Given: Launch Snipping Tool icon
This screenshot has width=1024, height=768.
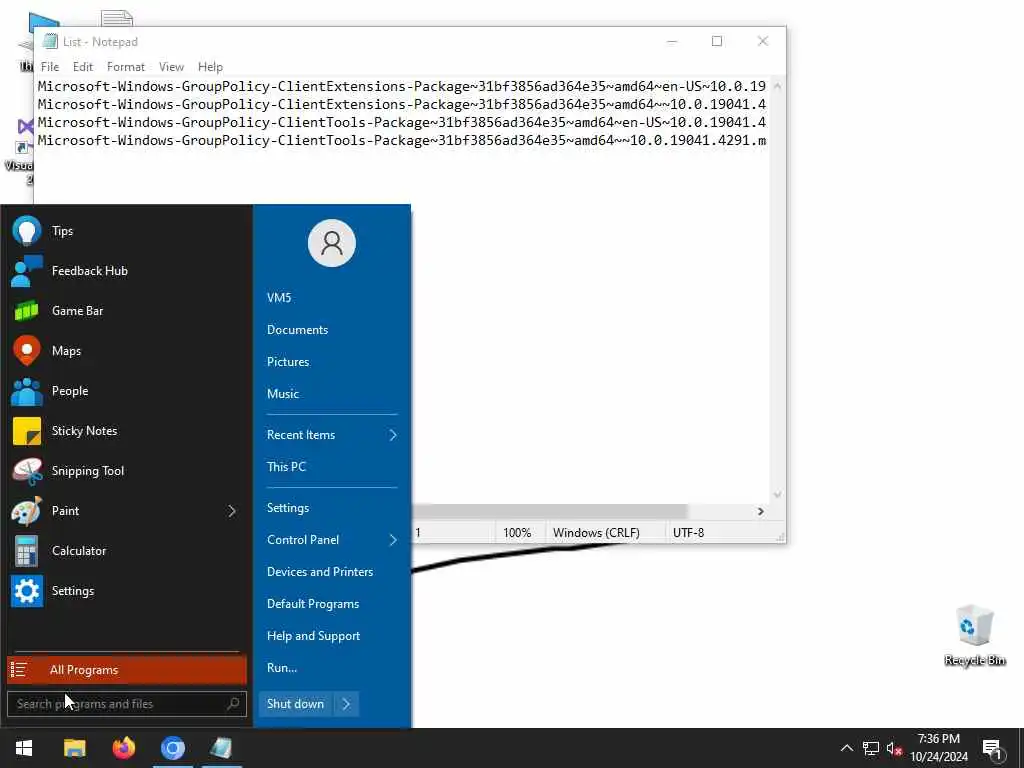Looking at the screenshot, I should pos(27,471).
